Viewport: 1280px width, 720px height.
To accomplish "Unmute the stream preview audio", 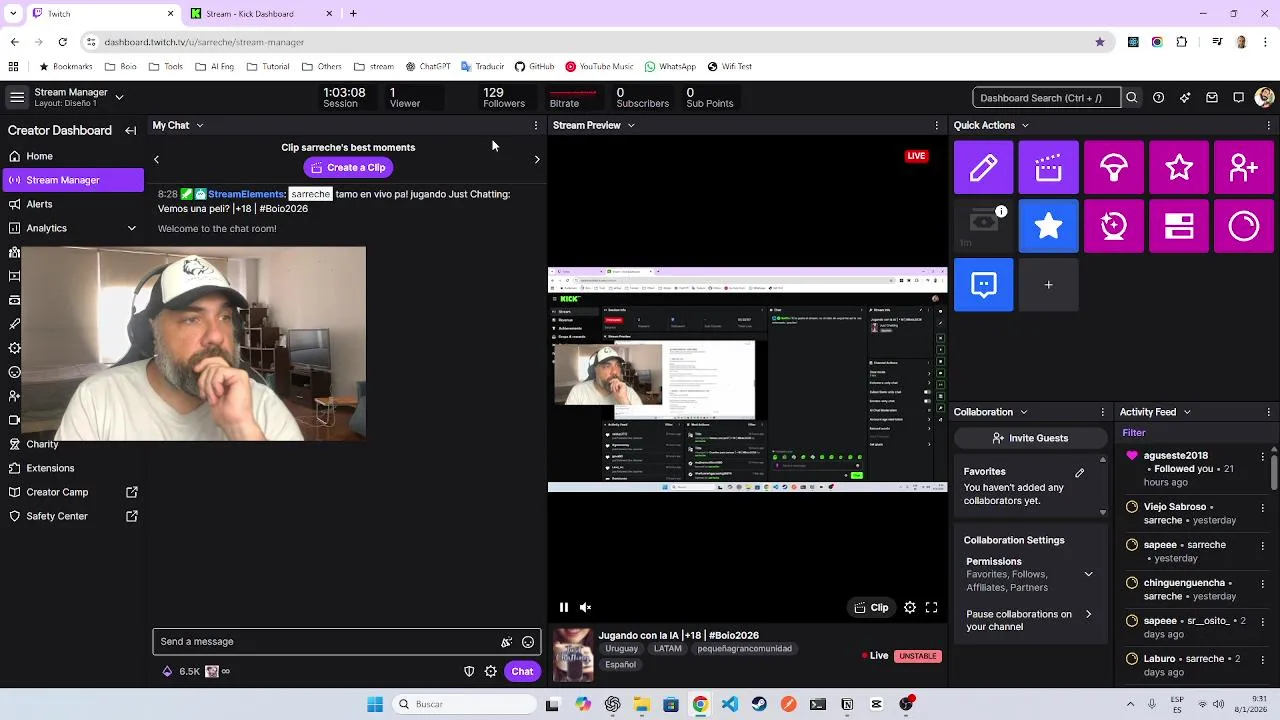I will [x=586, y=607].
